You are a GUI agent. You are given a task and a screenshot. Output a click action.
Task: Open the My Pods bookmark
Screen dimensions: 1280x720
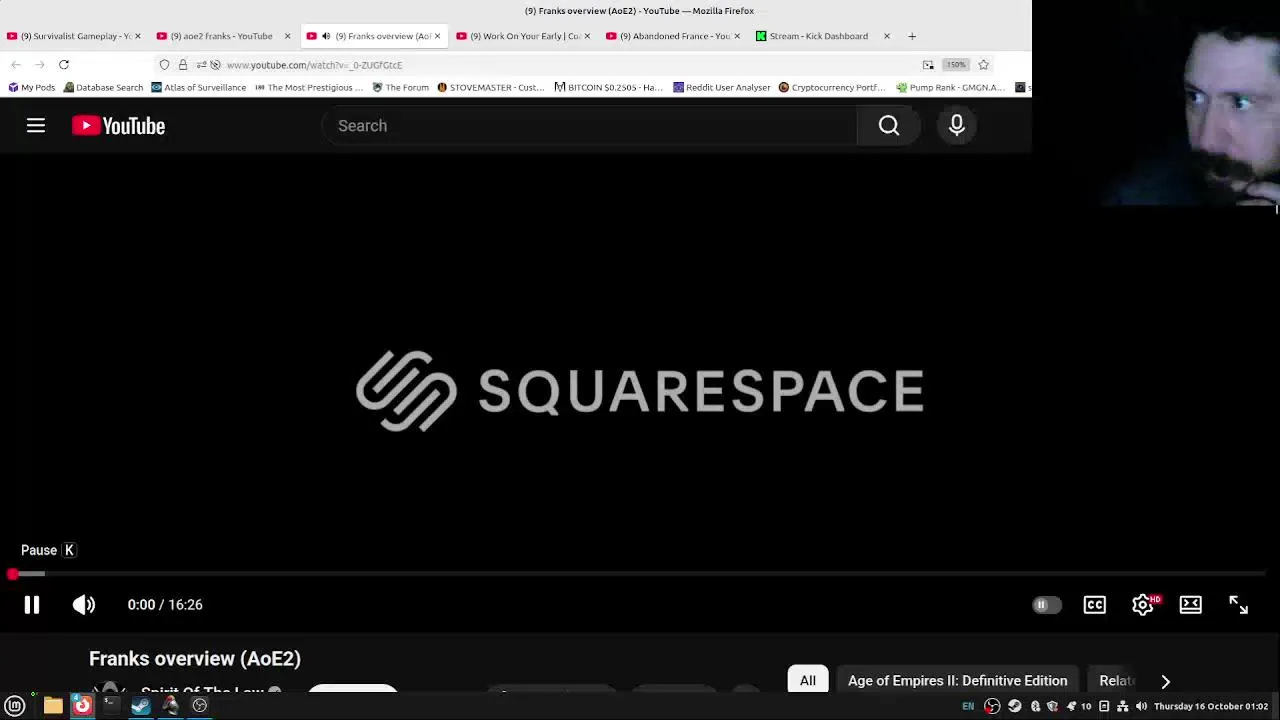[x=32, y=87]
